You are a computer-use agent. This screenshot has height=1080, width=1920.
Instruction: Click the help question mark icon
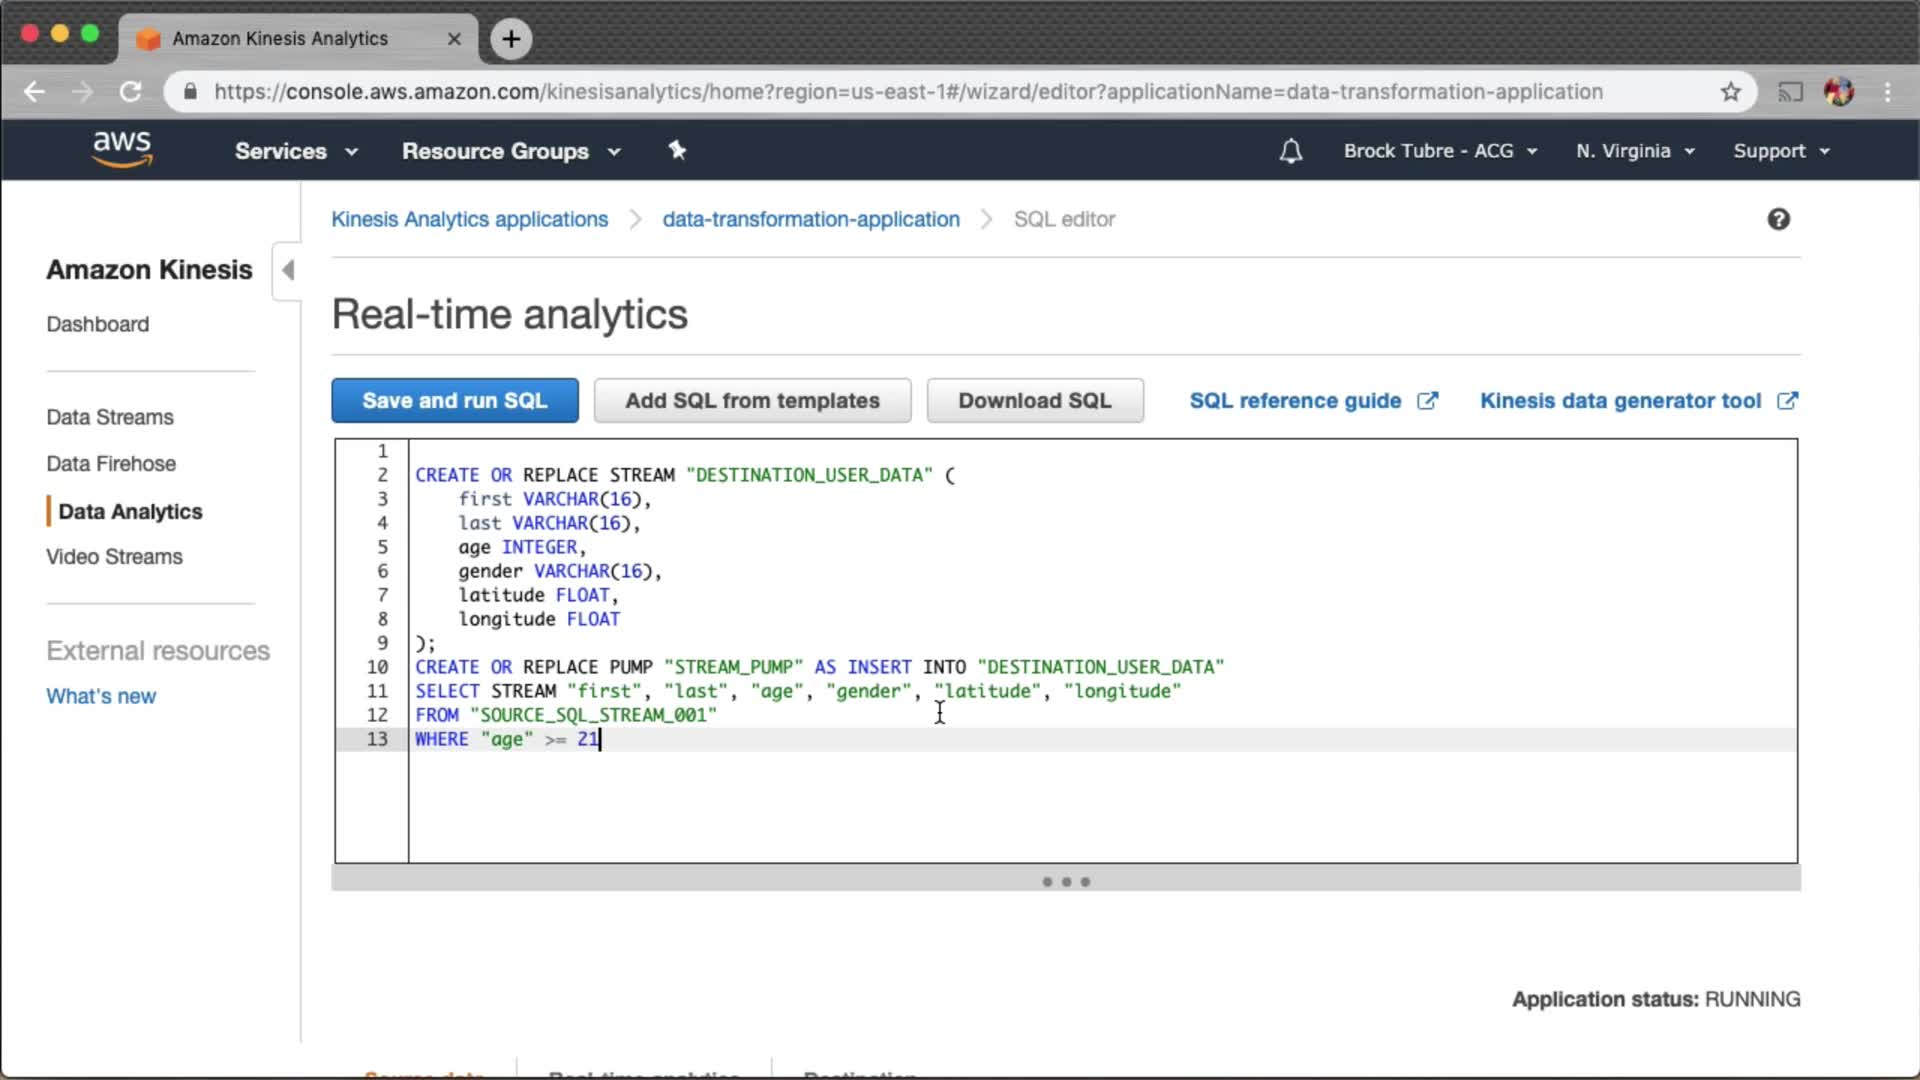click(1778, 219)
